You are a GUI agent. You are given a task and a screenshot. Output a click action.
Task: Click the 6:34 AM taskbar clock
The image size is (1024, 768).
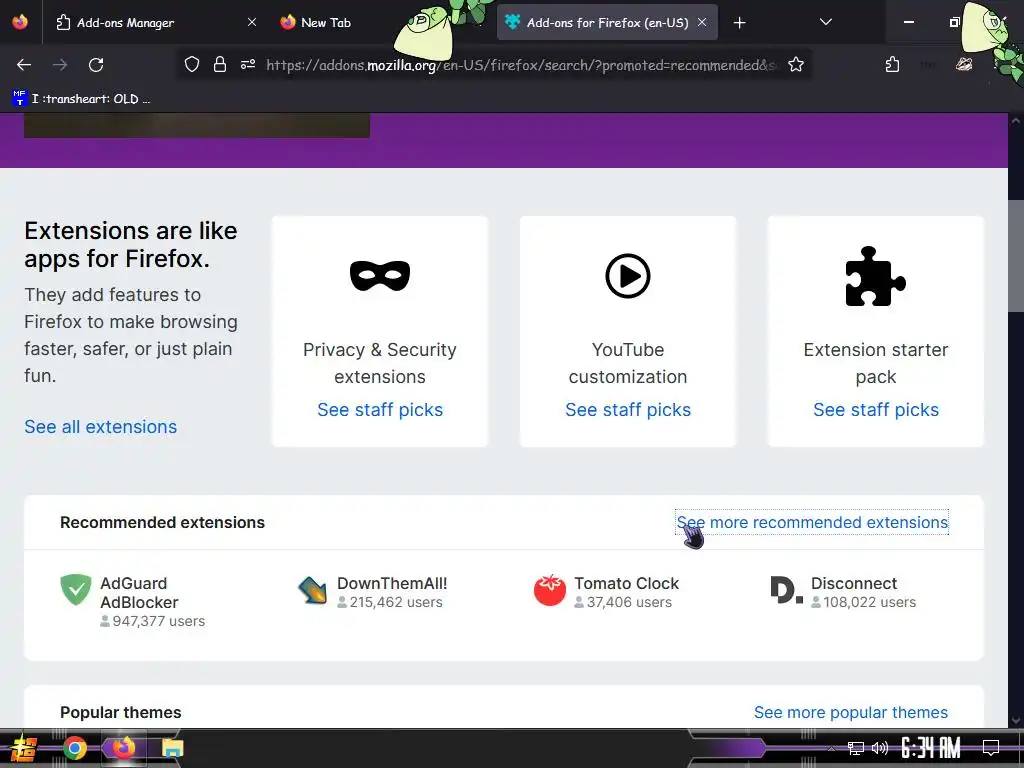point(931,748)
